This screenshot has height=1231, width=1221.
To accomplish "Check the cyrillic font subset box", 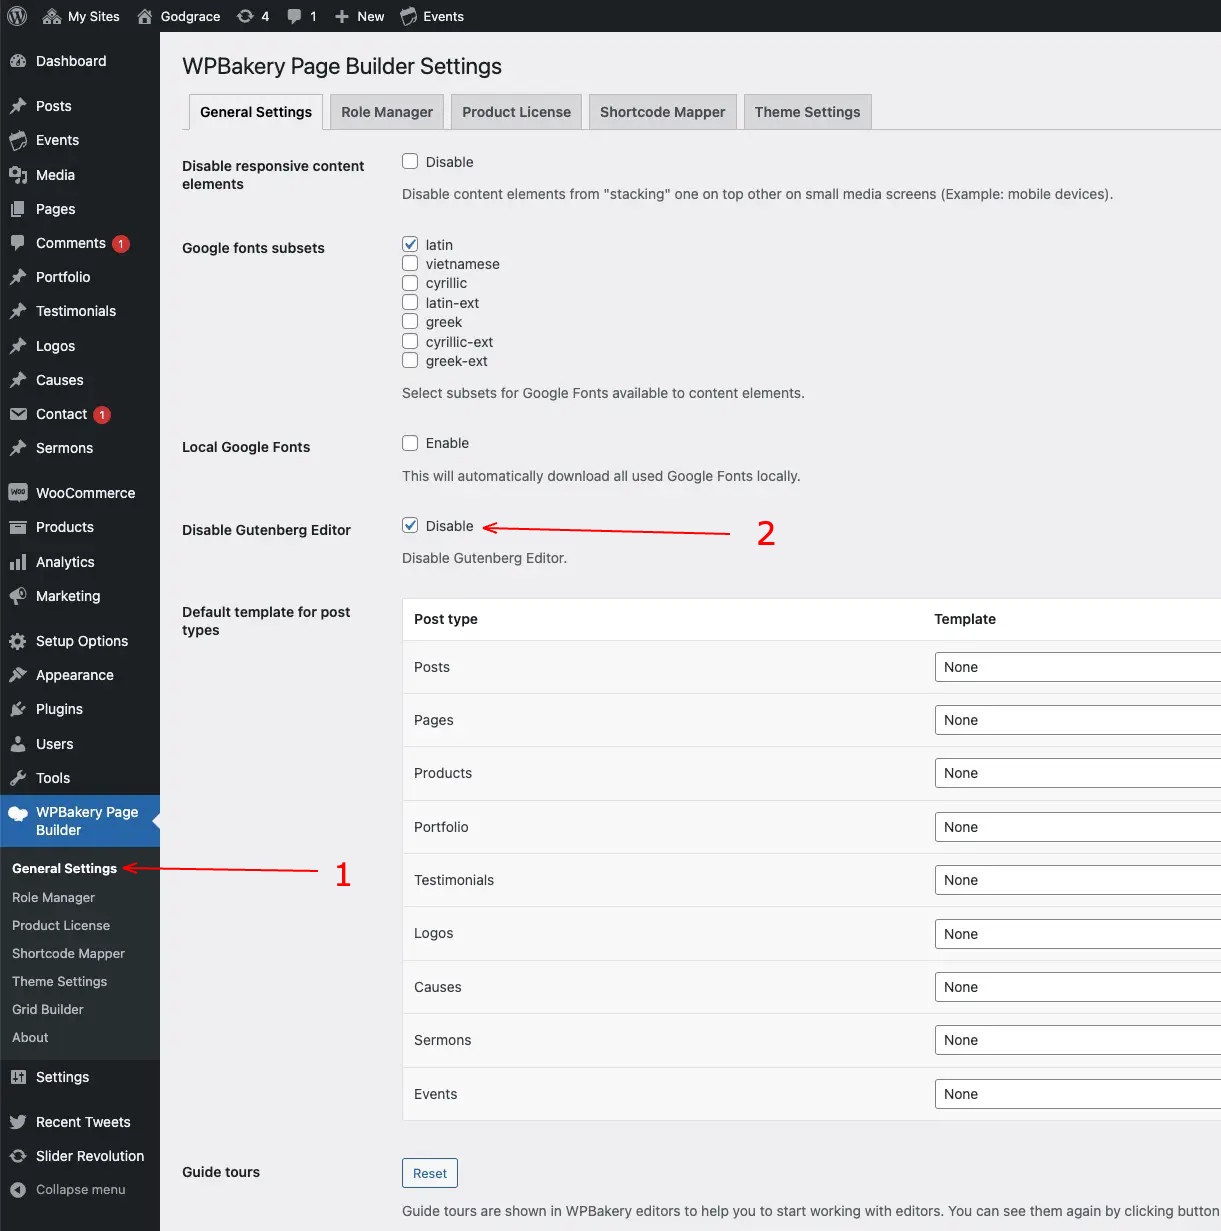I will [x=410, y=283].
